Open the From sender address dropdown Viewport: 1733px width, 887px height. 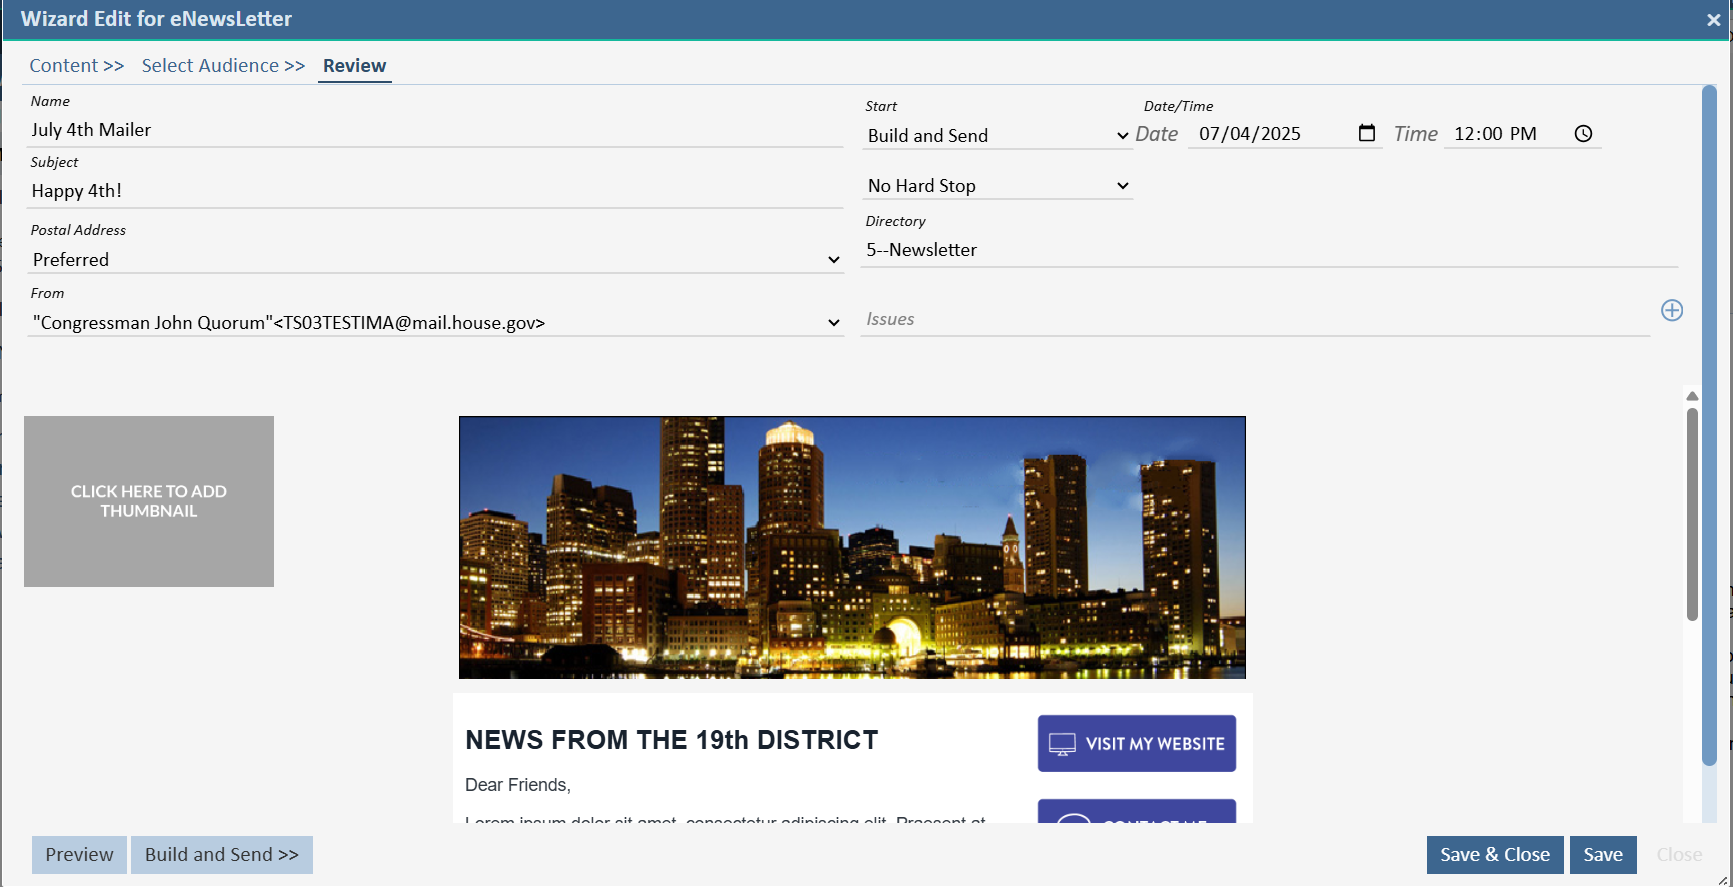(x=435, y=323)
